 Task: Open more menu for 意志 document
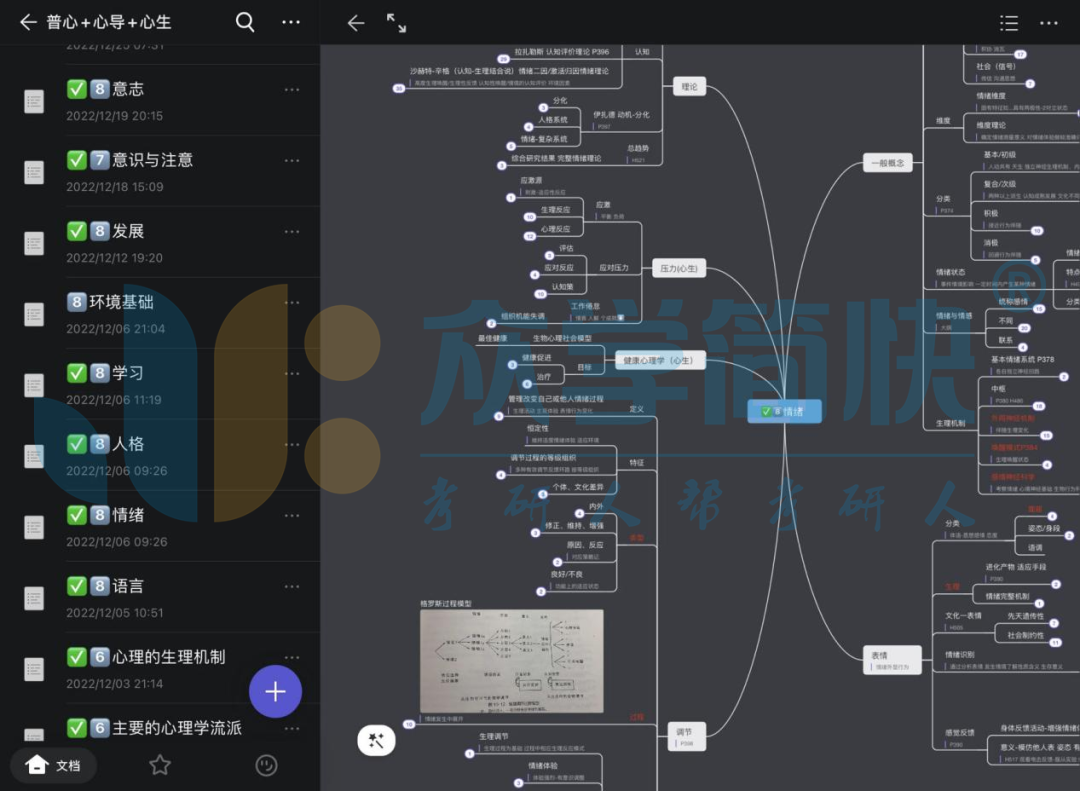click(x=292, y=90)
